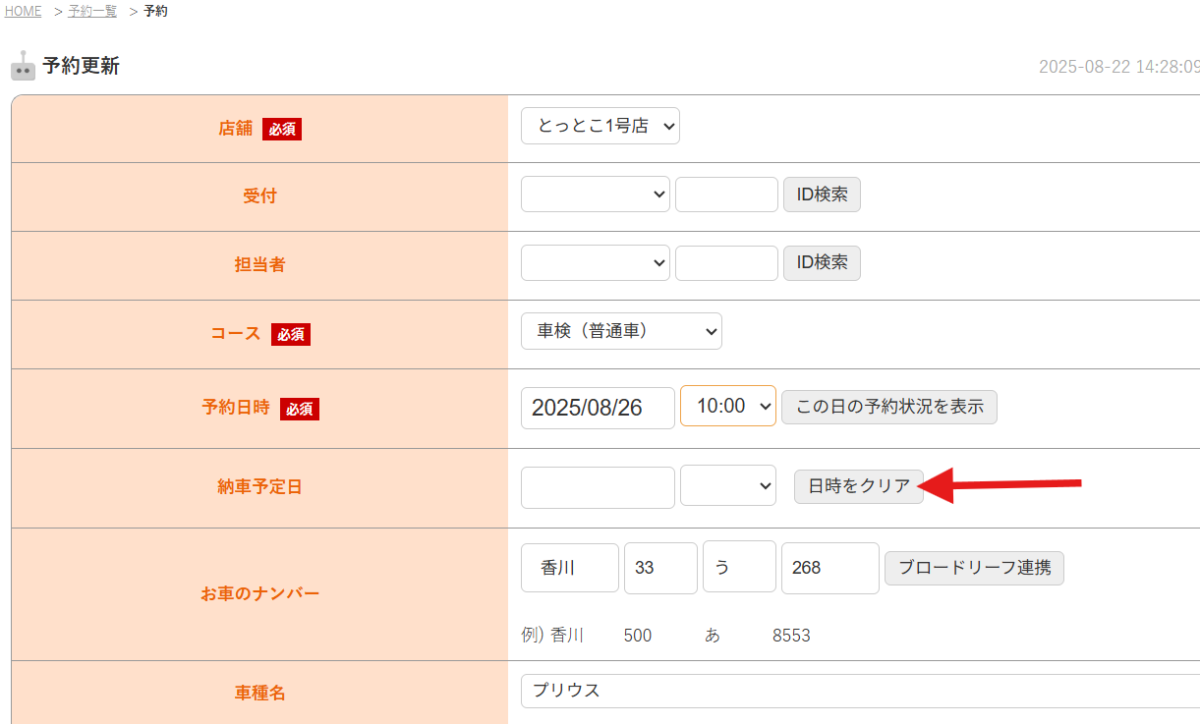Expand the 受付 staff dropdown
This screenshot has height=724, width=1200.
tap(595, 194)
